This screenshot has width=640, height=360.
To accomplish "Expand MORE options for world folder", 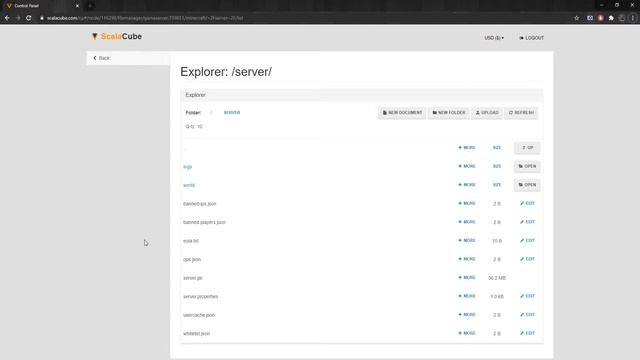I will pos(467,185).
